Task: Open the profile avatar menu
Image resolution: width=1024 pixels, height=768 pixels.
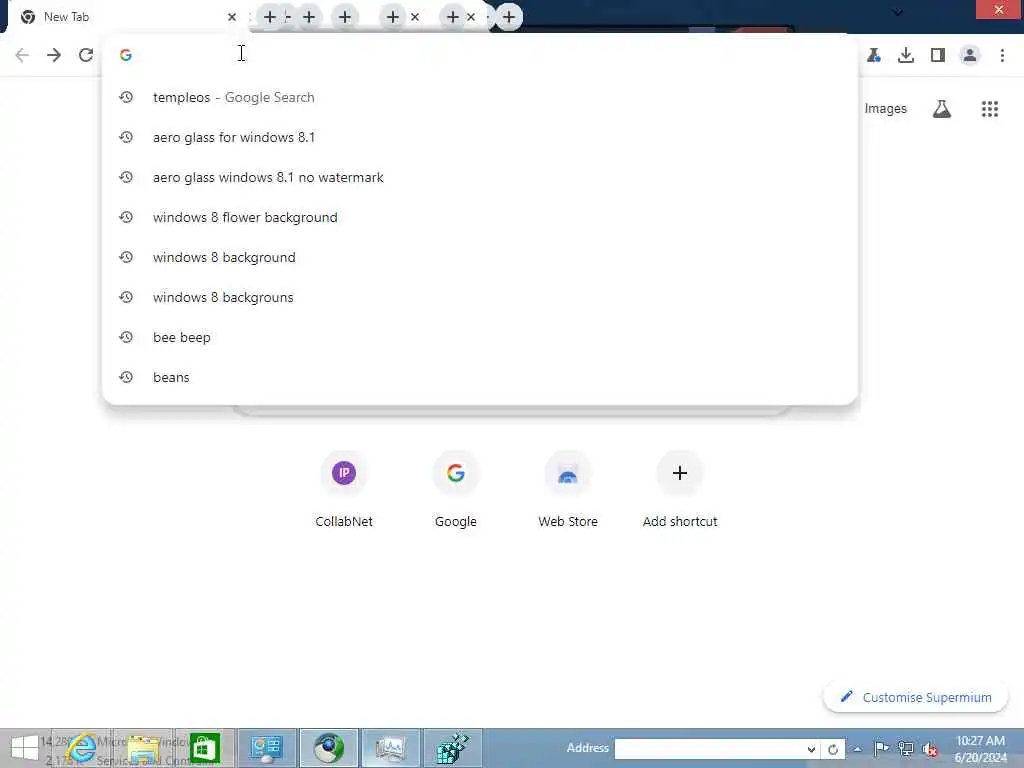Action: click(970, 55)
